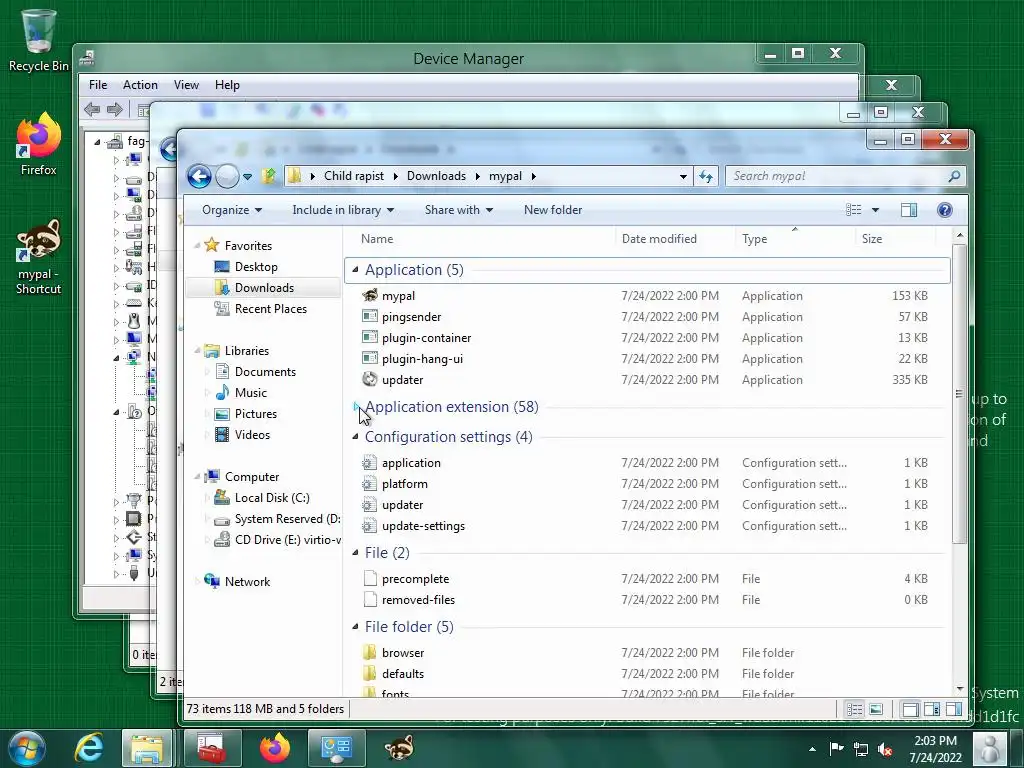This screenshot has width=1024, height=768.
Task: Collapse the Configuration settings (4) group
Action: tap(355, 436)
